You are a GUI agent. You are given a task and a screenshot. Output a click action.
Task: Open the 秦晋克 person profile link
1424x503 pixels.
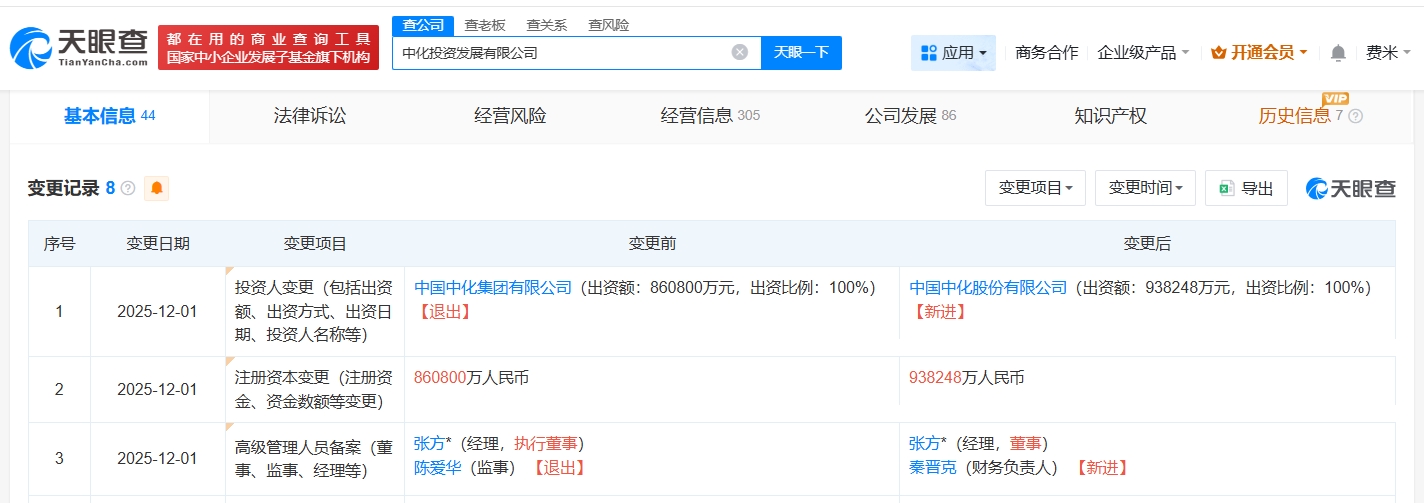(x=933, y=467)
